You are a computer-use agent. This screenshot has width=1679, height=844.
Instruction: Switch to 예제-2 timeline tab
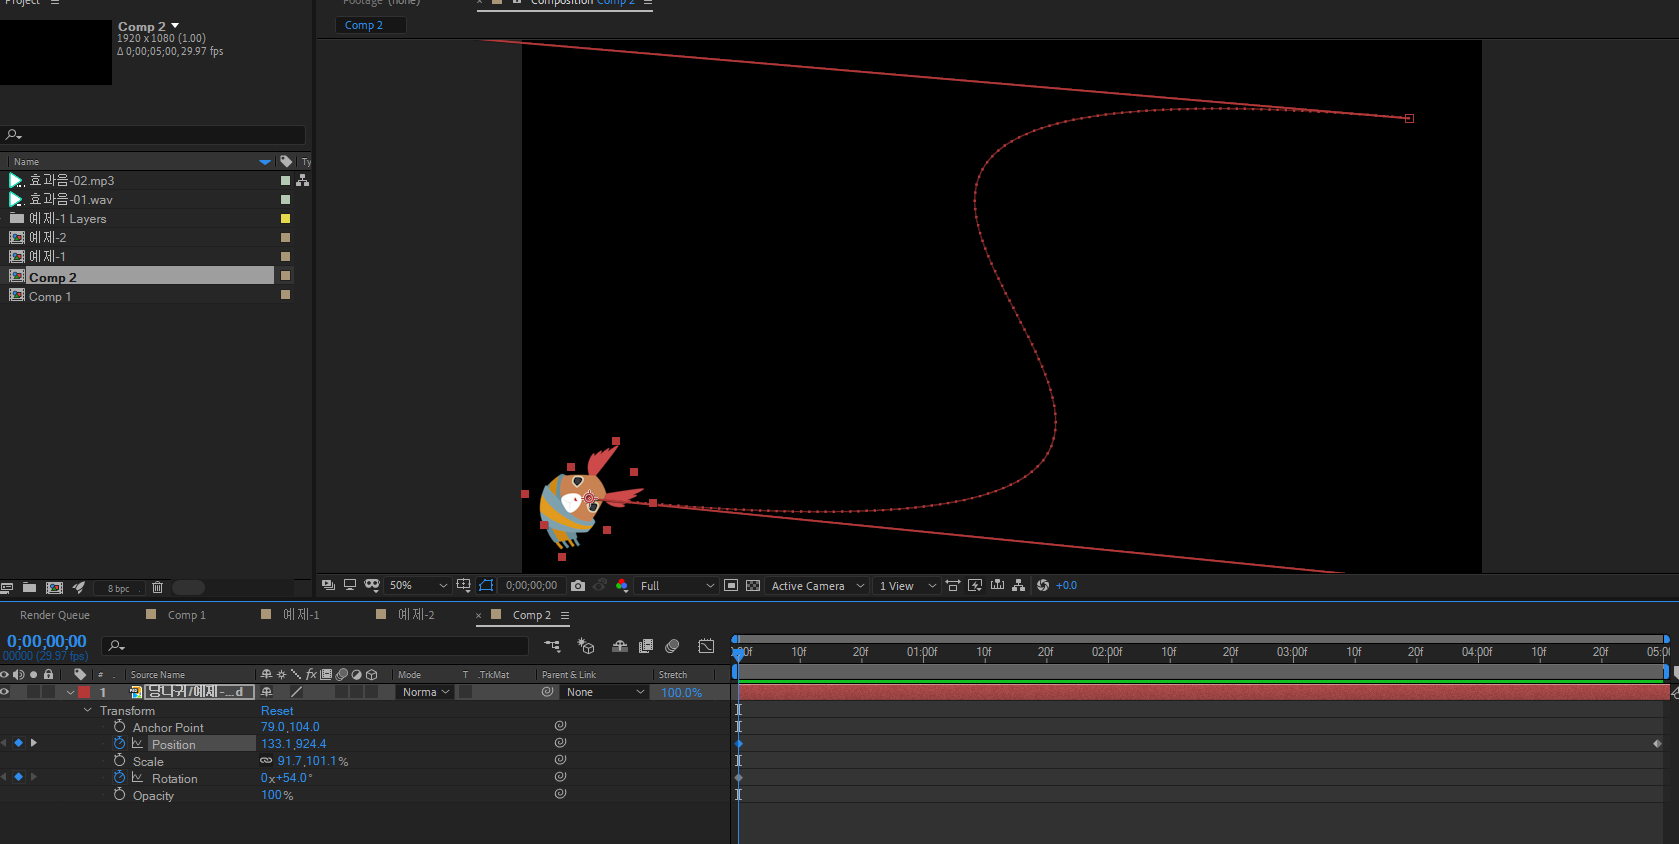point(416,615)
